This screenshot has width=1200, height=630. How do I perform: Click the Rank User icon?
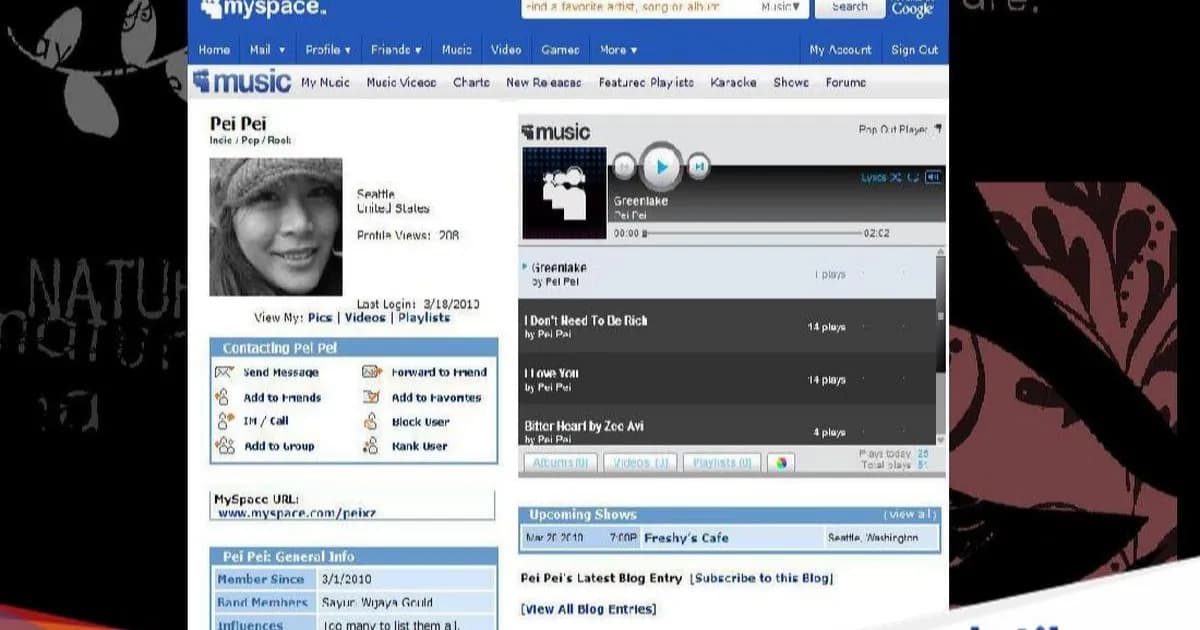click(372, 446)
